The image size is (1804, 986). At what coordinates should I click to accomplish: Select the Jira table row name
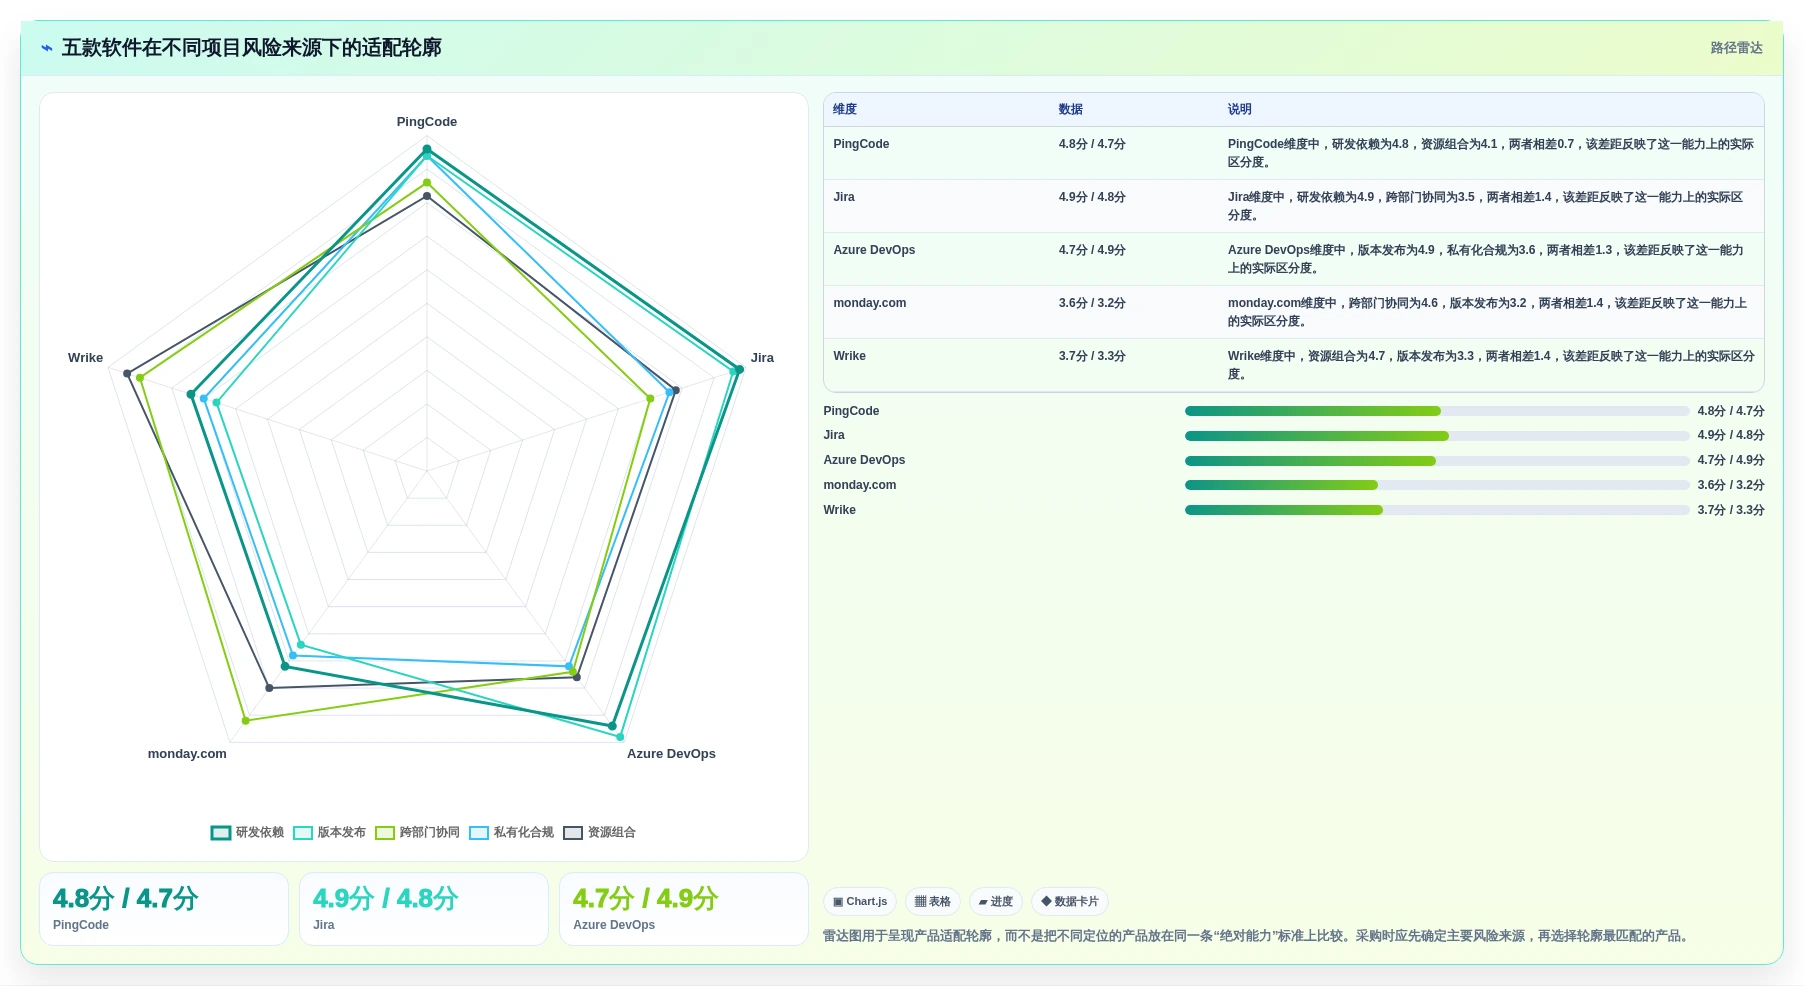coord(844,197)
